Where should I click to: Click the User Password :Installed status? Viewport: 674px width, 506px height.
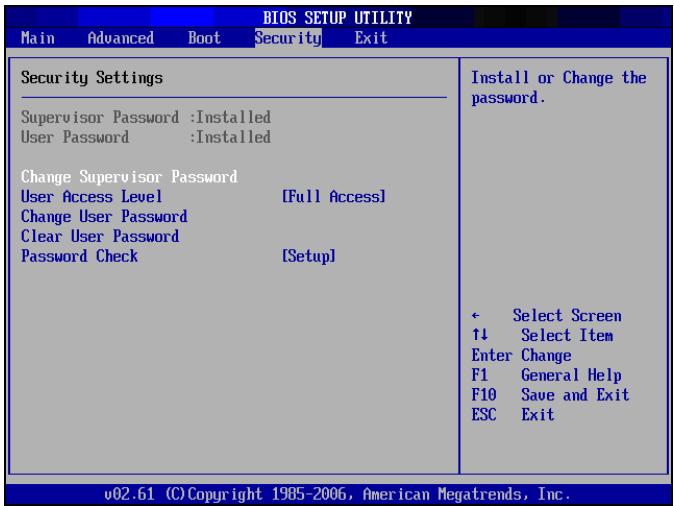(146, 137)
